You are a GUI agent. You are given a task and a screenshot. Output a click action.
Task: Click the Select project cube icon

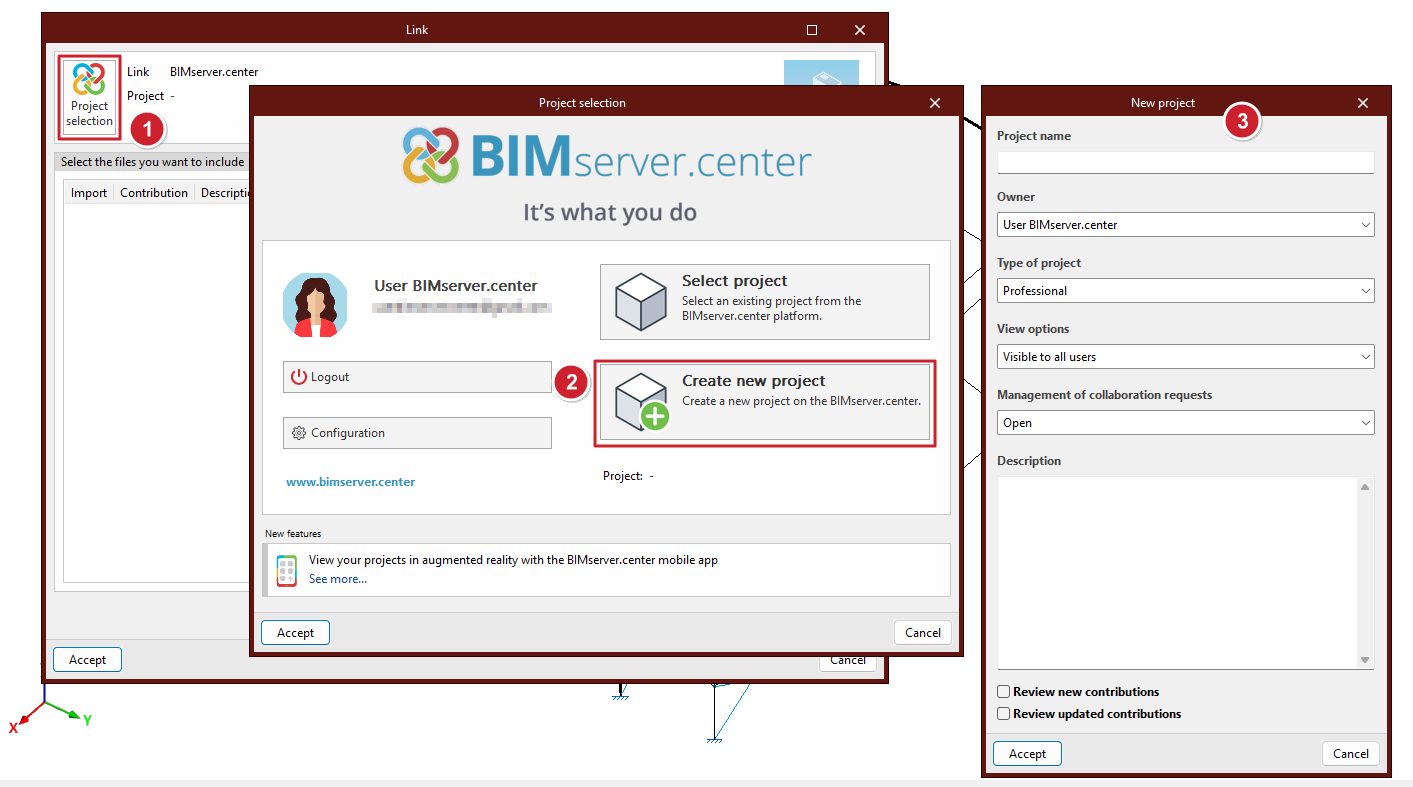click(641, 302)
